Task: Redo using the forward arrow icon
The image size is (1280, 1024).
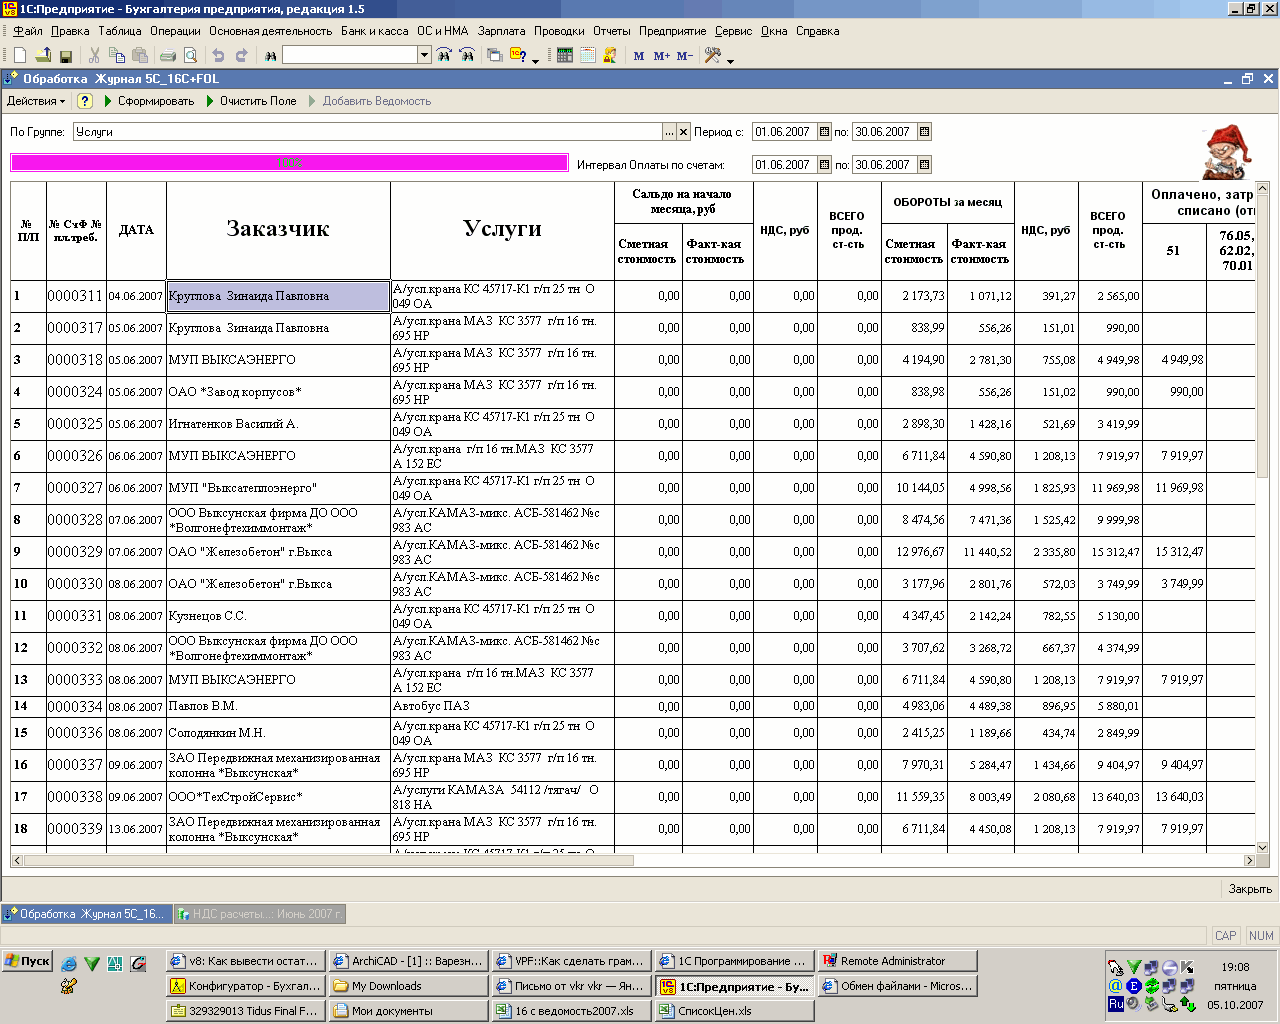Action: tap(241, 56)
